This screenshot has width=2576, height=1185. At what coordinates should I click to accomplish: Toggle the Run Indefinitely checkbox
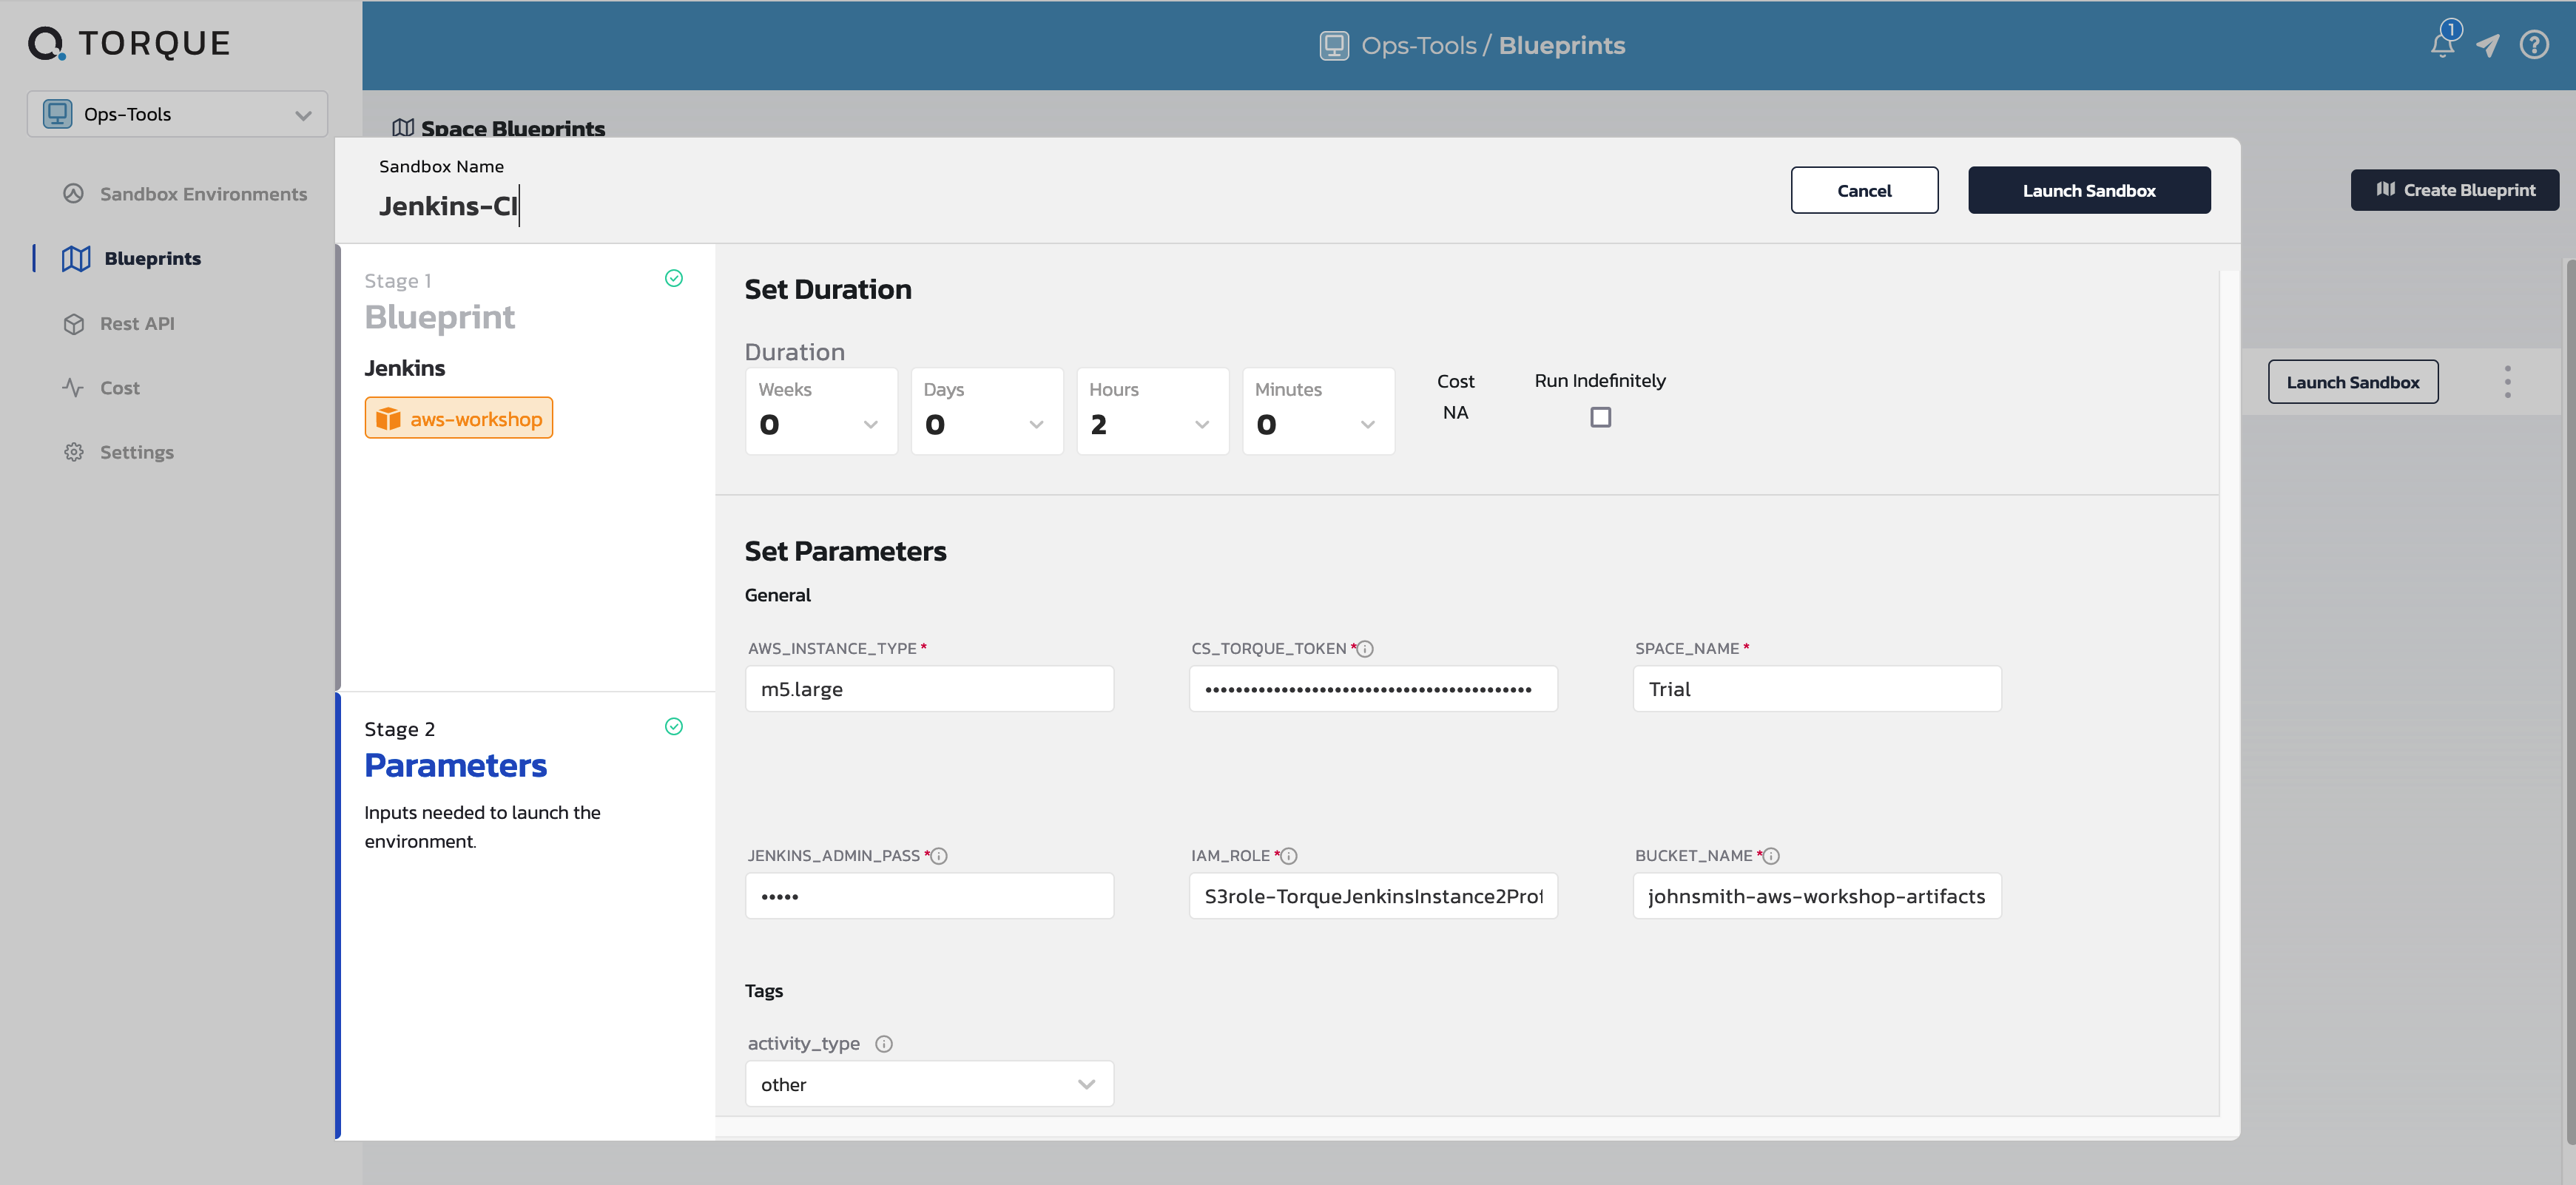(x=1600, y=417)
